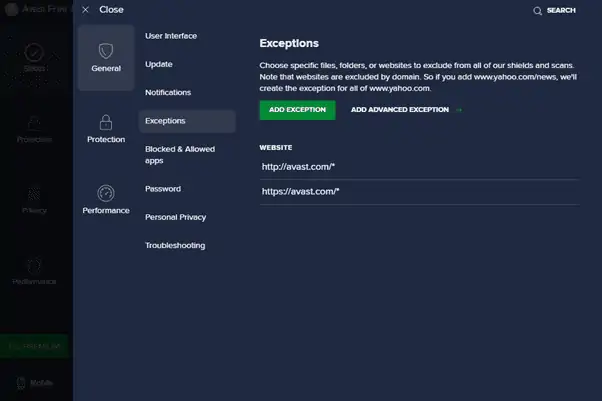Close the settings panel with the X icon
The height and width of the screenshot is (401, 602).
click(x=85, y=10)
